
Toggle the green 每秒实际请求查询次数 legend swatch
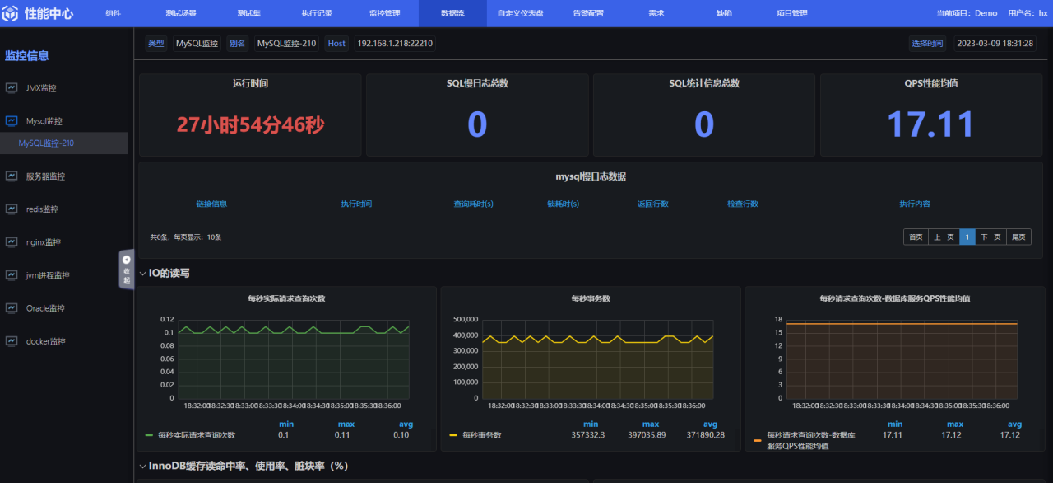pos(149,435)
